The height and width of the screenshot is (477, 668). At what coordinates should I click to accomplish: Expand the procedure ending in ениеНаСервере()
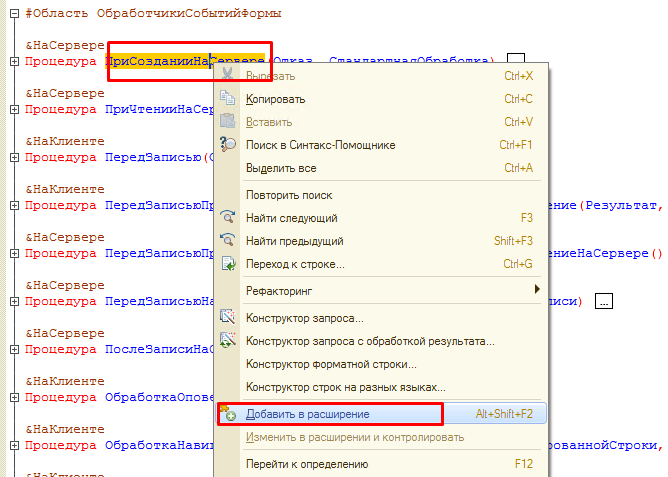pyautogui.click(x=14, y=254)
